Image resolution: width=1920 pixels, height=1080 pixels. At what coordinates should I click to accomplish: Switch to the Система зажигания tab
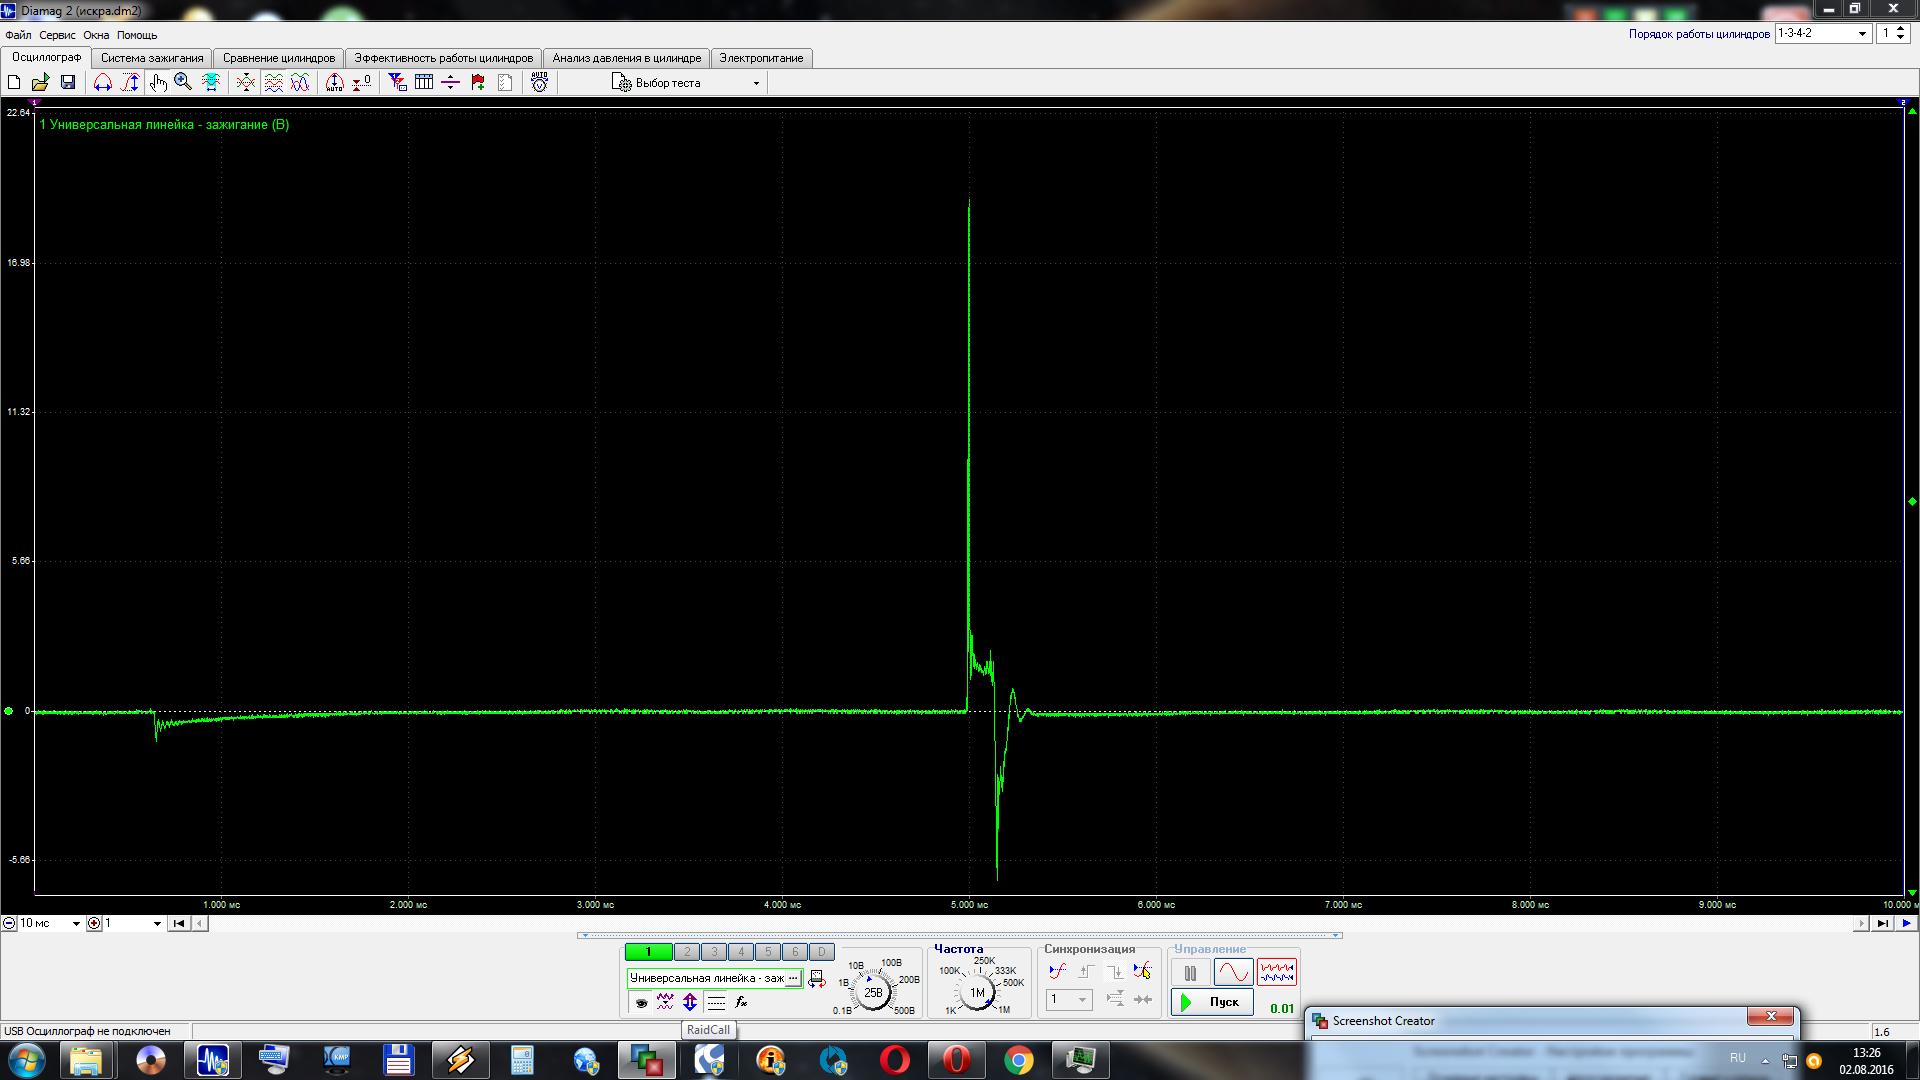152,58
